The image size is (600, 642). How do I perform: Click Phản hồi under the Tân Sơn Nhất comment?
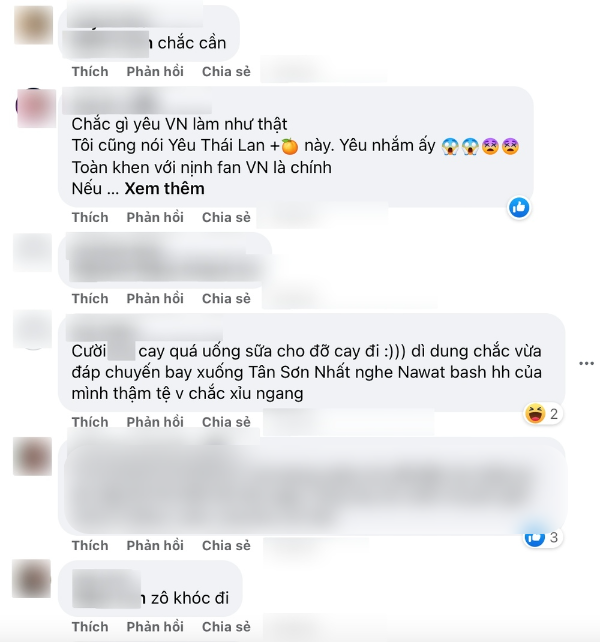pos(155,422)
